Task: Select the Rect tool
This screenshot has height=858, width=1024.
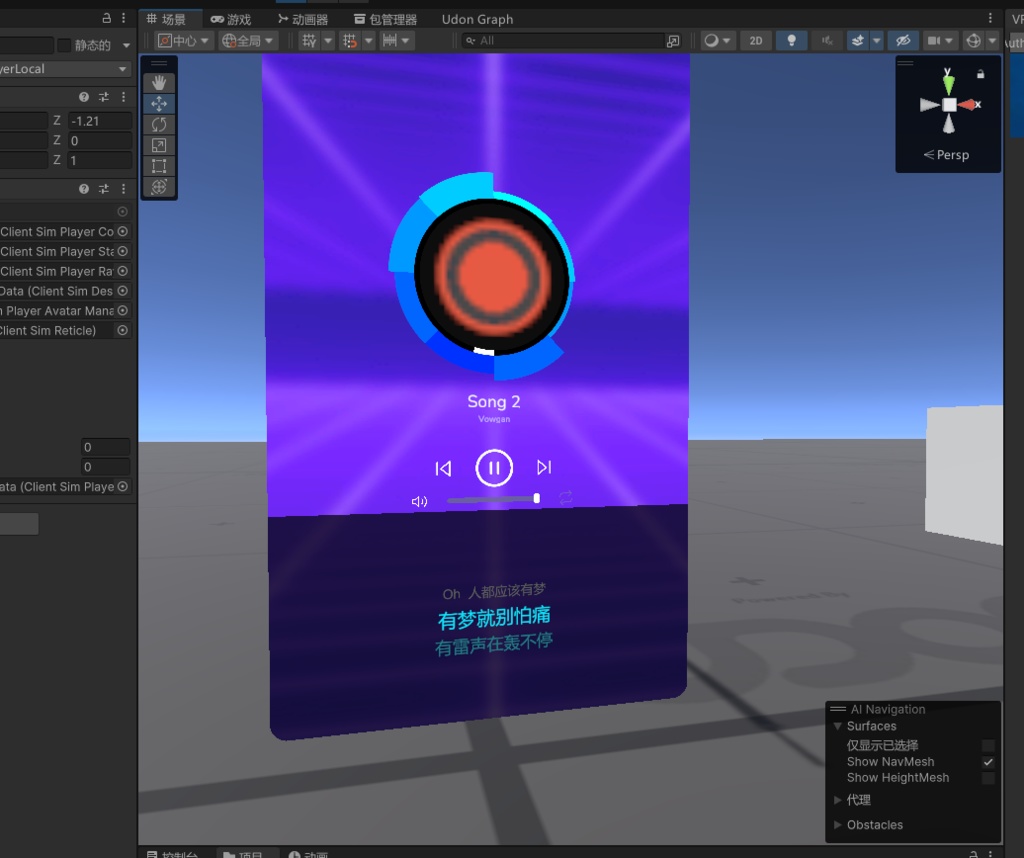Action: [x=158, y=166]
